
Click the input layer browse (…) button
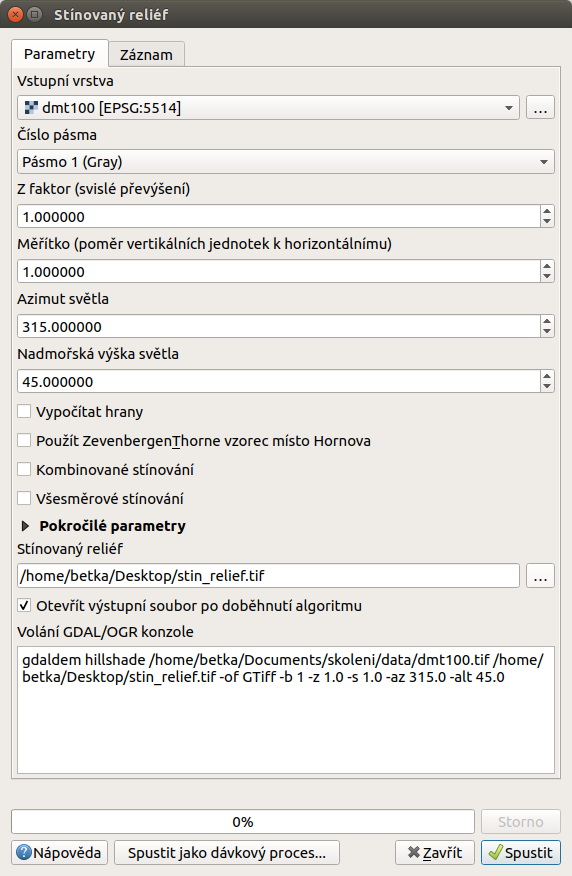click(540, 107)
